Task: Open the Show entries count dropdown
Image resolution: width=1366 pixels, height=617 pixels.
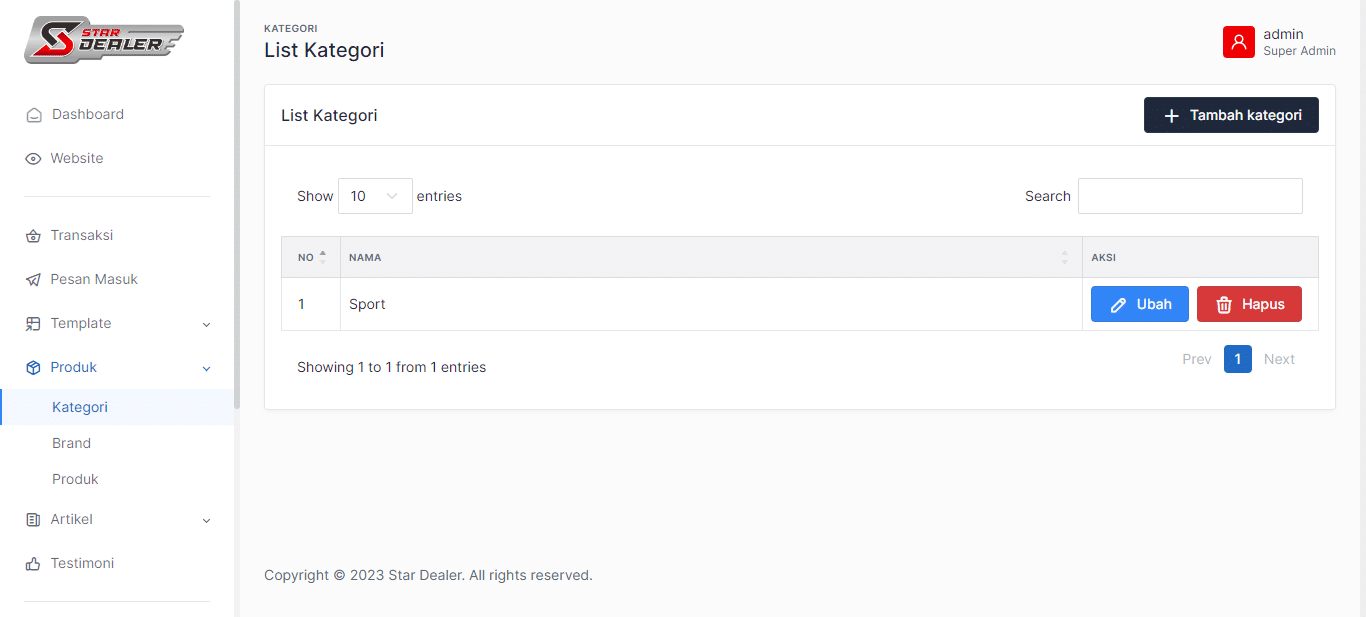Action: click(x=375, y=196)
